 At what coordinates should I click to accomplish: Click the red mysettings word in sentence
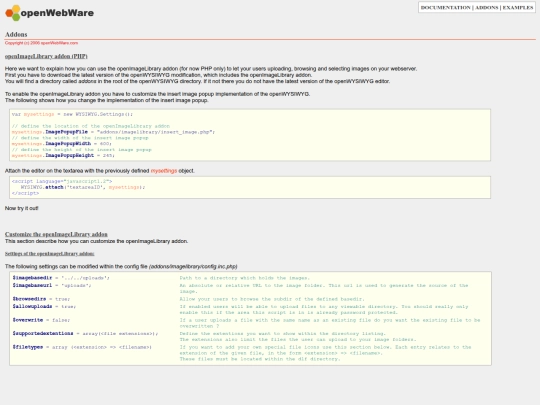164,171
